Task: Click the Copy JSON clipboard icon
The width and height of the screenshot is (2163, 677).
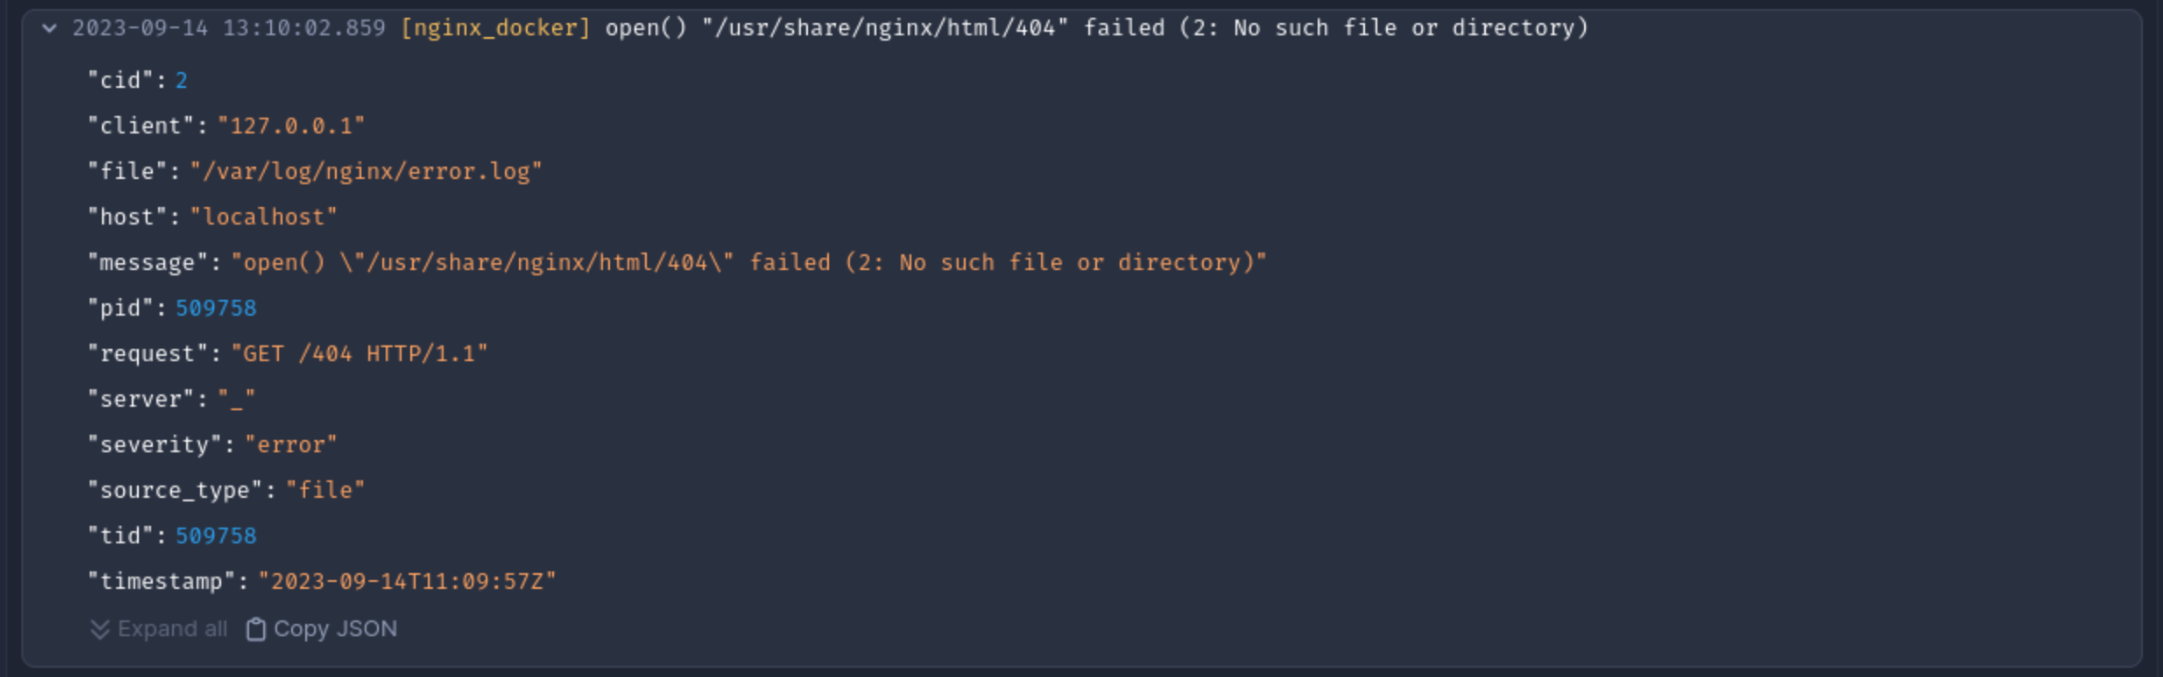Action: point(256,629)
